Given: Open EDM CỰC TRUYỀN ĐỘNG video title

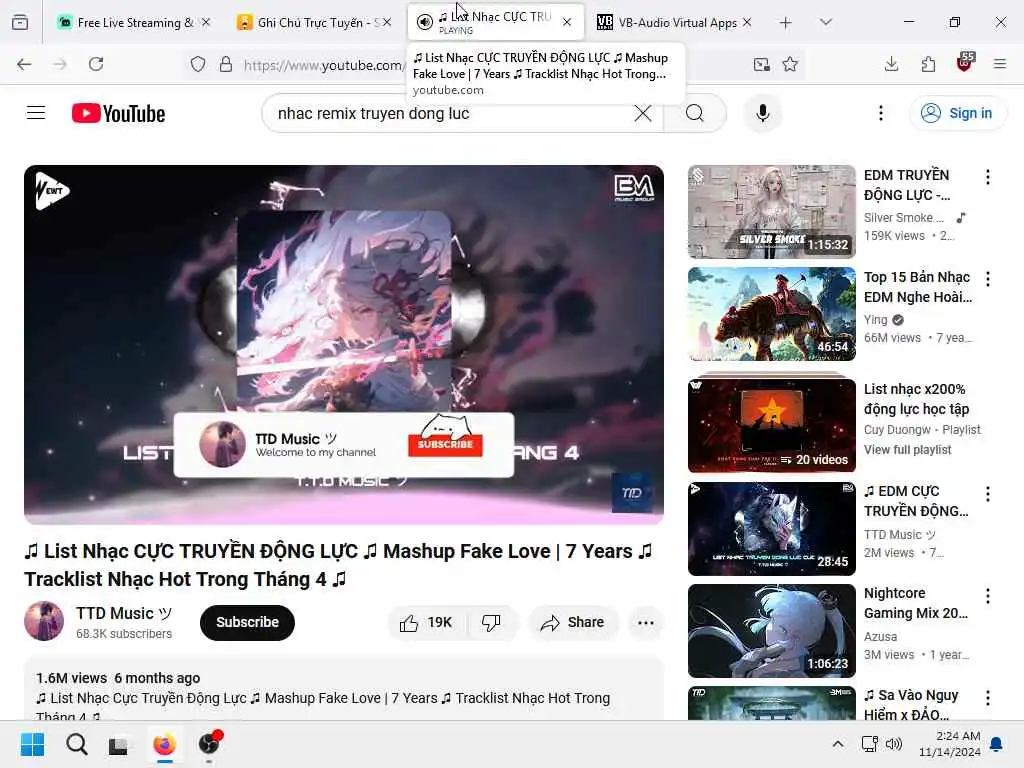Looking at the screenshot, I should pos(916,501).
